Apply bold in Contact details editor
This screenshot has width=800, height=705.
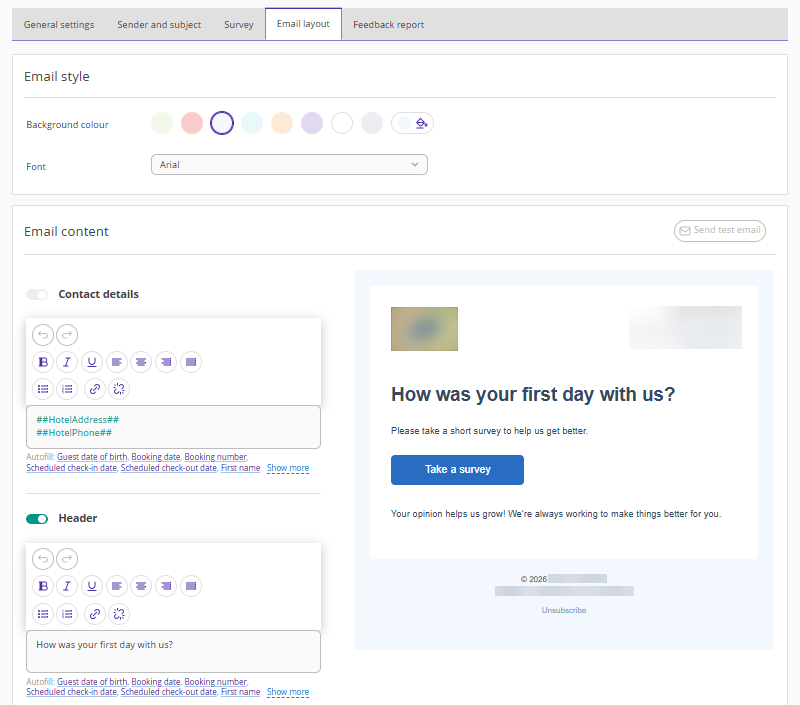(43, 362)
